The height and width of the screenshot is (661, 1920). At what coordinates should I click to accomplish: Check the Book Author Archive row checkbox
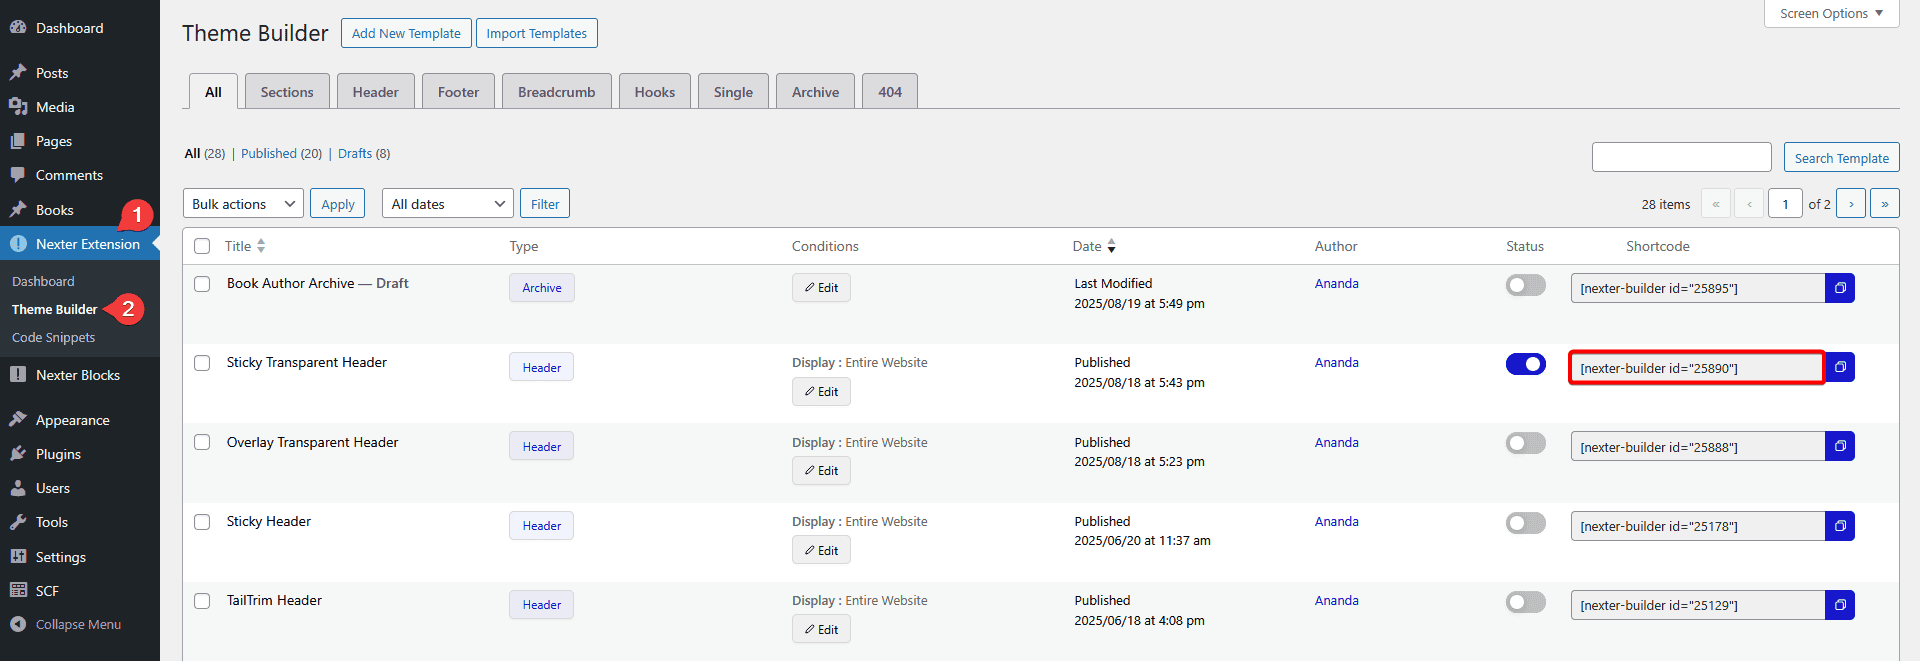pos(202,284)
